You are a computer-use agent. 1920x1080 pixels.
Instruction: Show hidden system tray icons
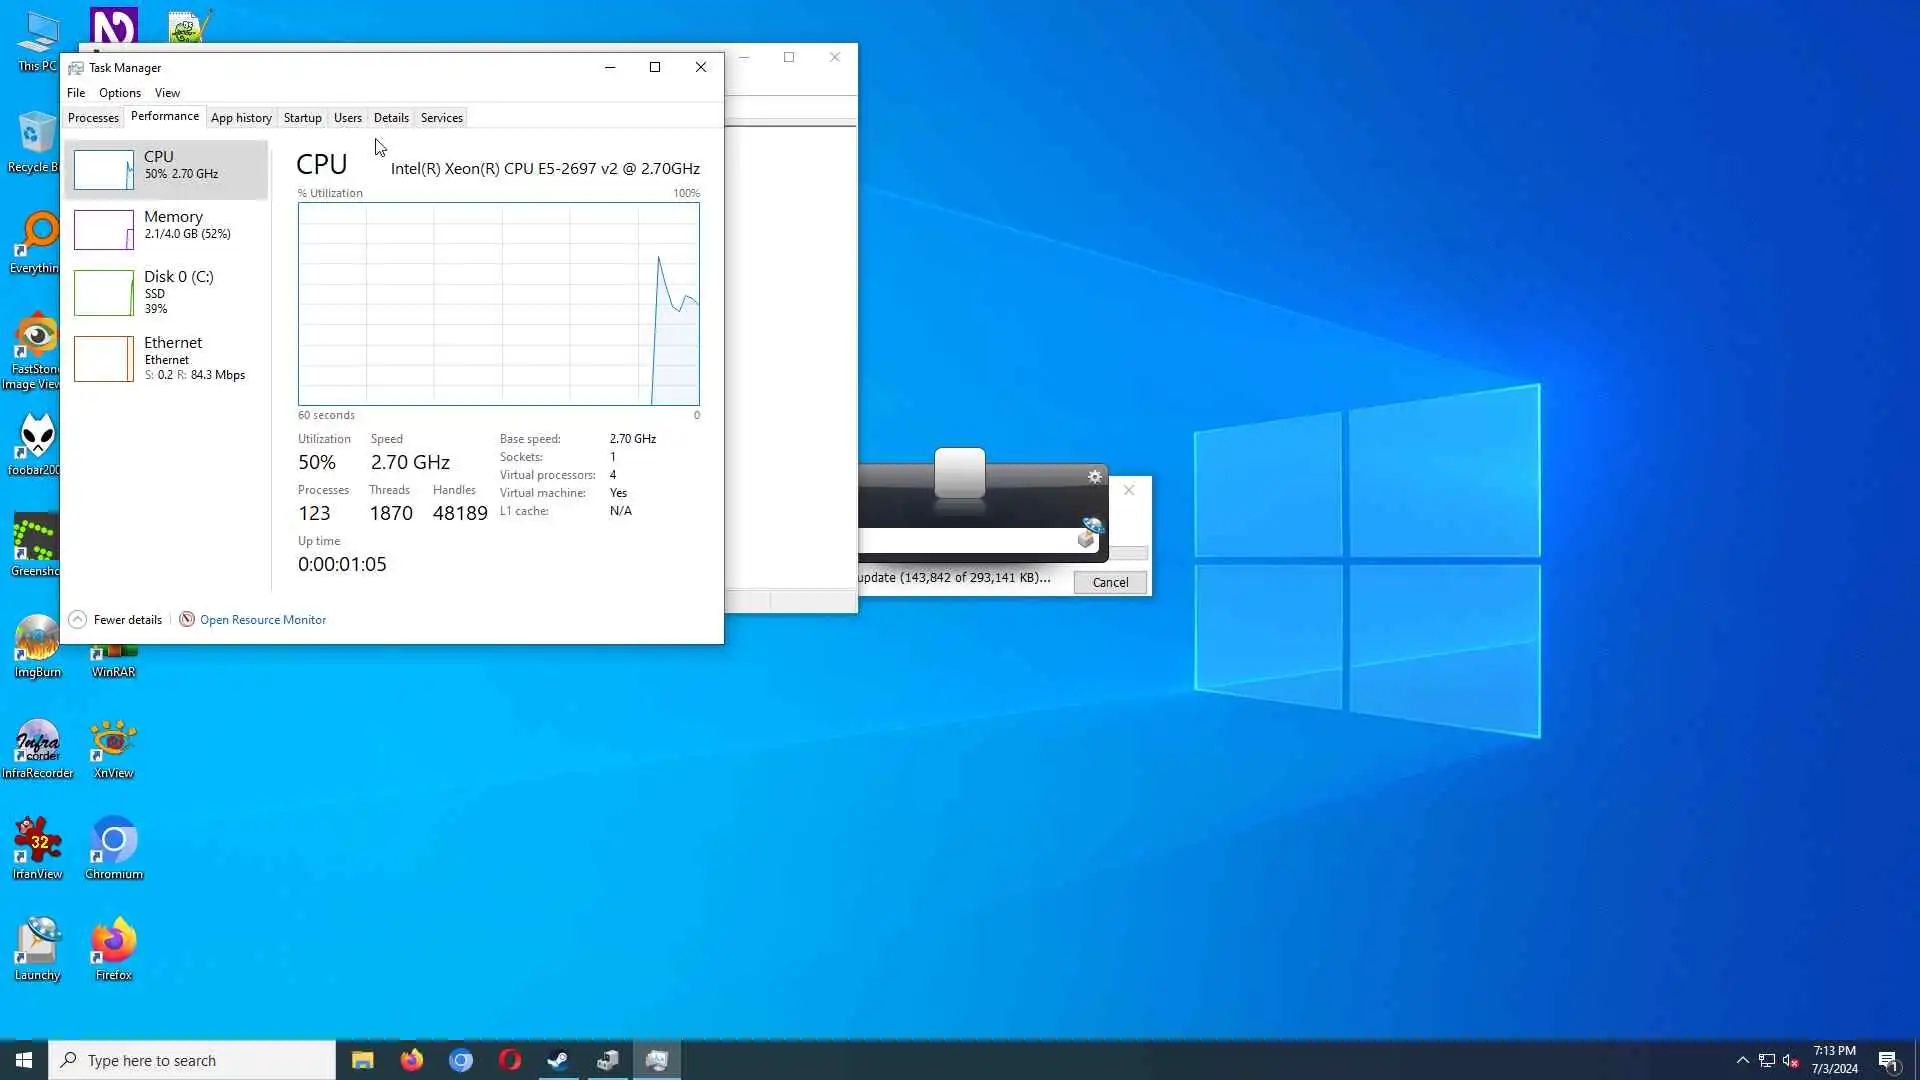(1742, 1060)
